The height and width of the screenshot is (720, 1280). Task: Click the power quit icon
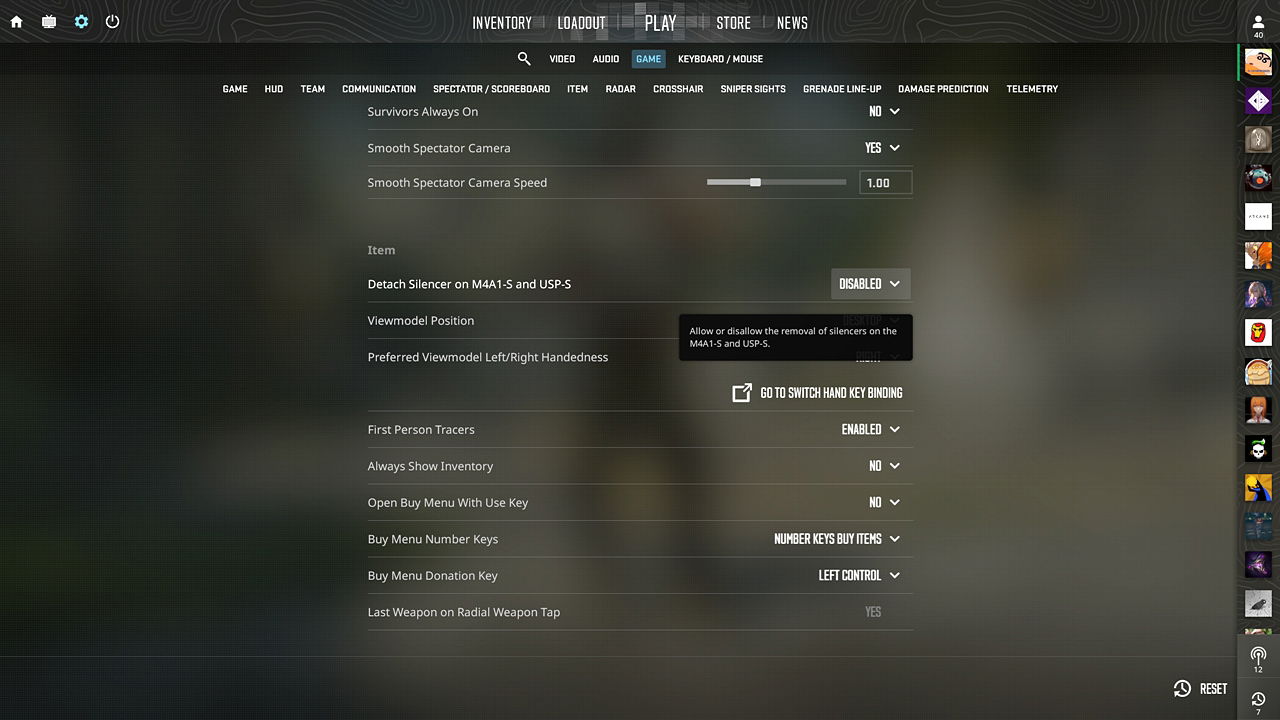(112, 21)
